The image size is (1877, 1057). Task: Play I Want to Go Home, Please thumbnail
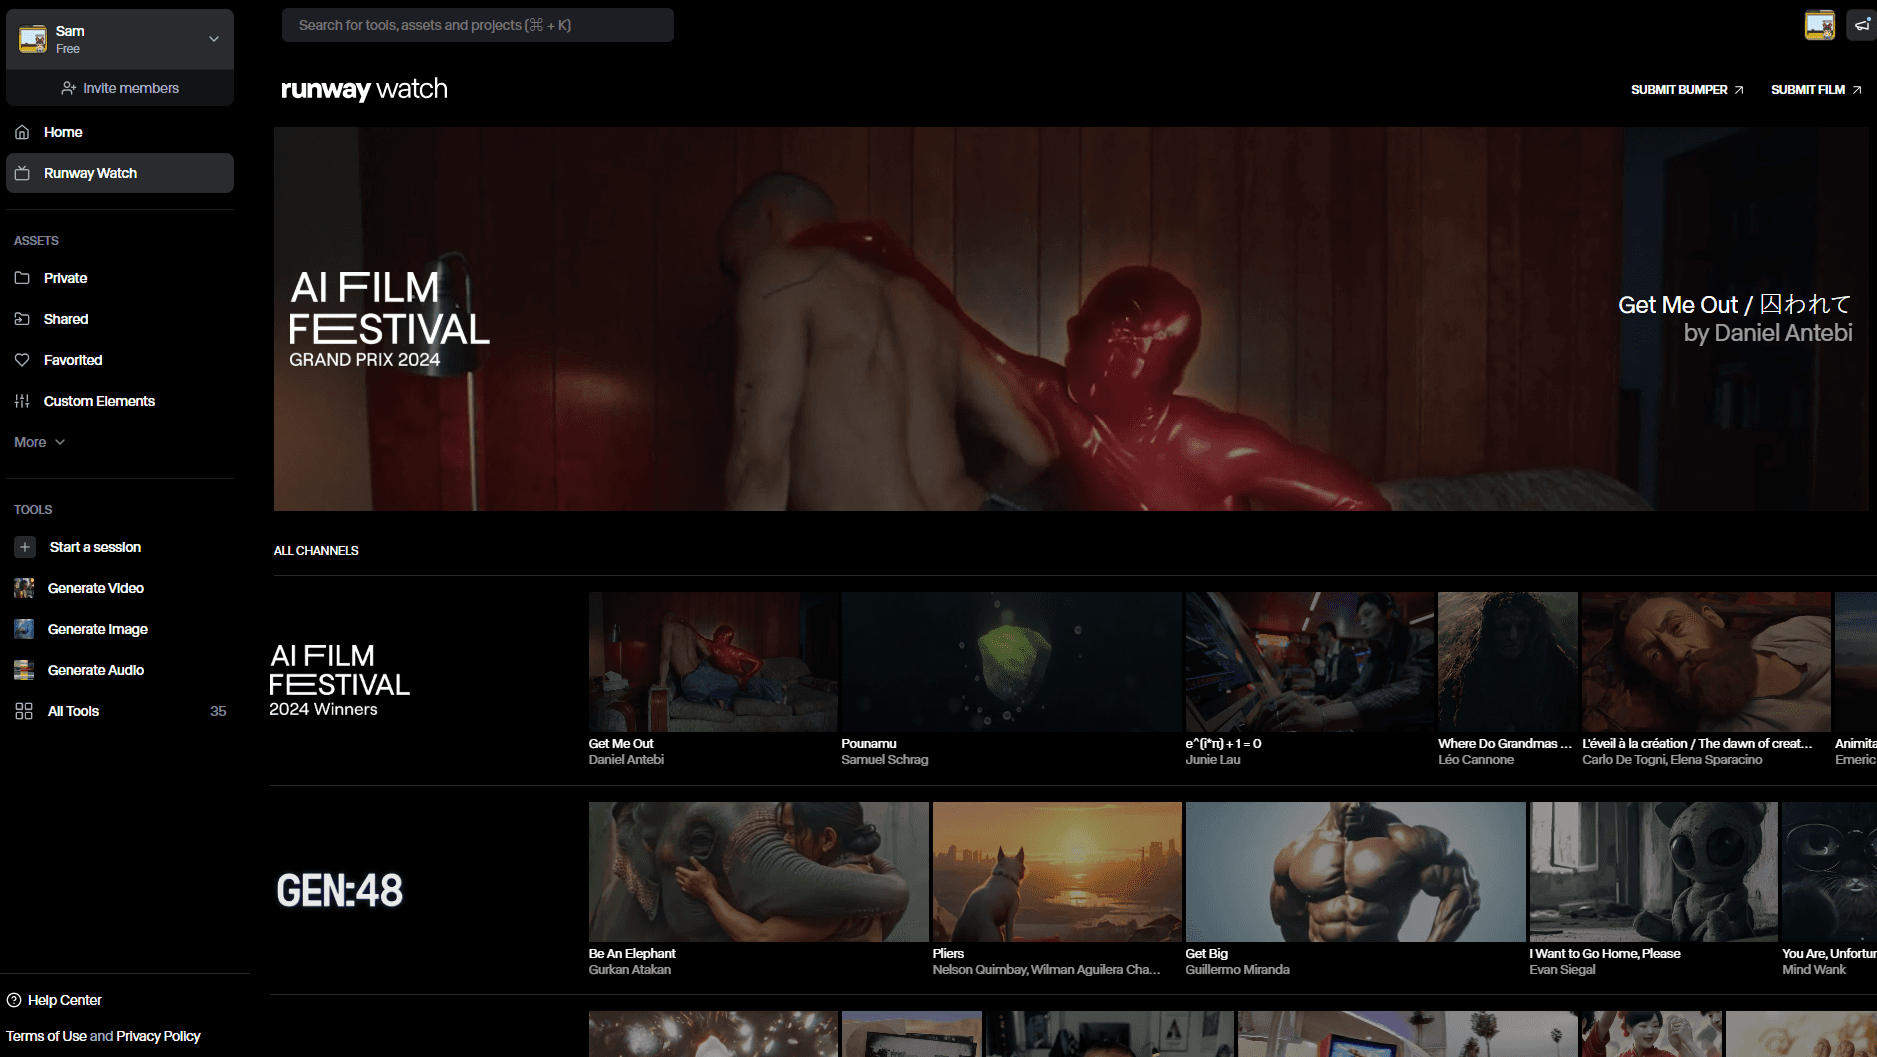click(1653, 872)
